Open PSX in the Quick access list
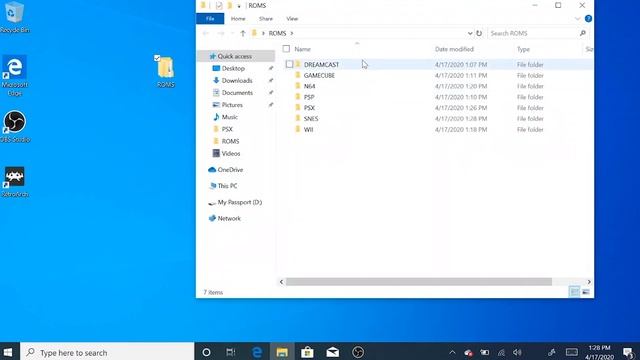 coord(227,129)
